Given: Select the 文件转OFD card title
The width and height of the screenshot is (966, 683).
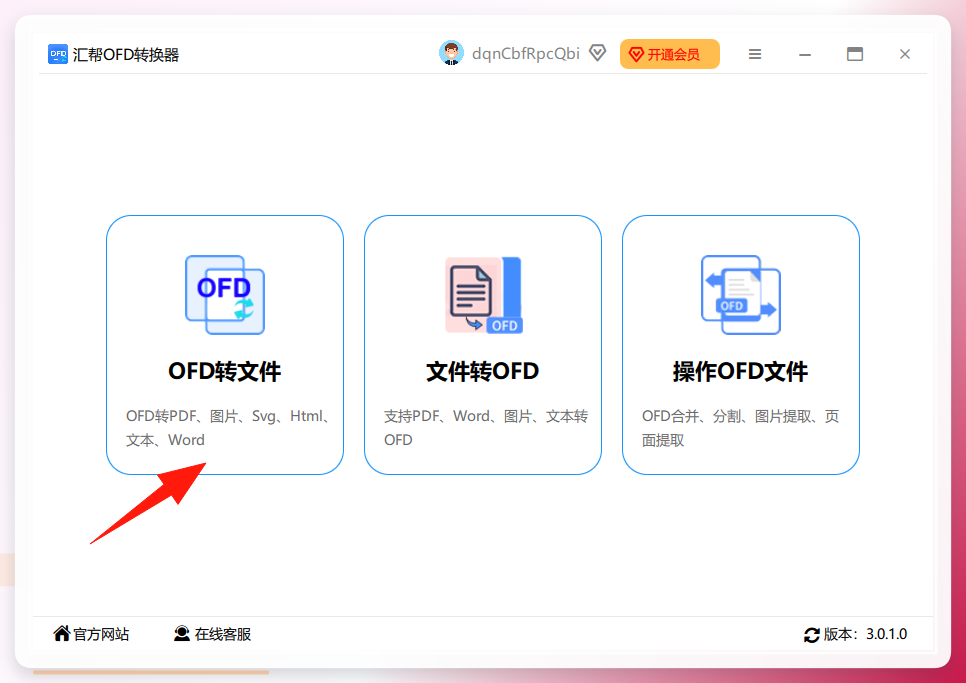Looking at the screenshot, I should pos(483,371).
